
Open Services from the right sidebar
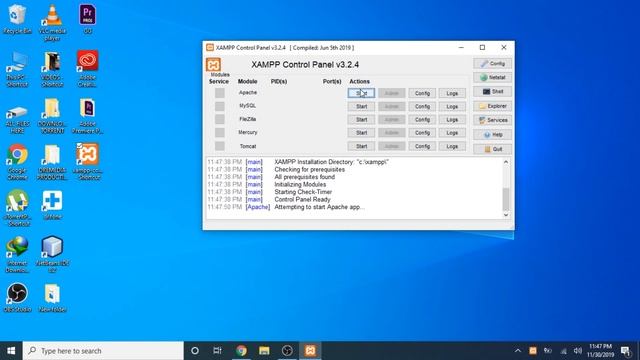point(493,120)
